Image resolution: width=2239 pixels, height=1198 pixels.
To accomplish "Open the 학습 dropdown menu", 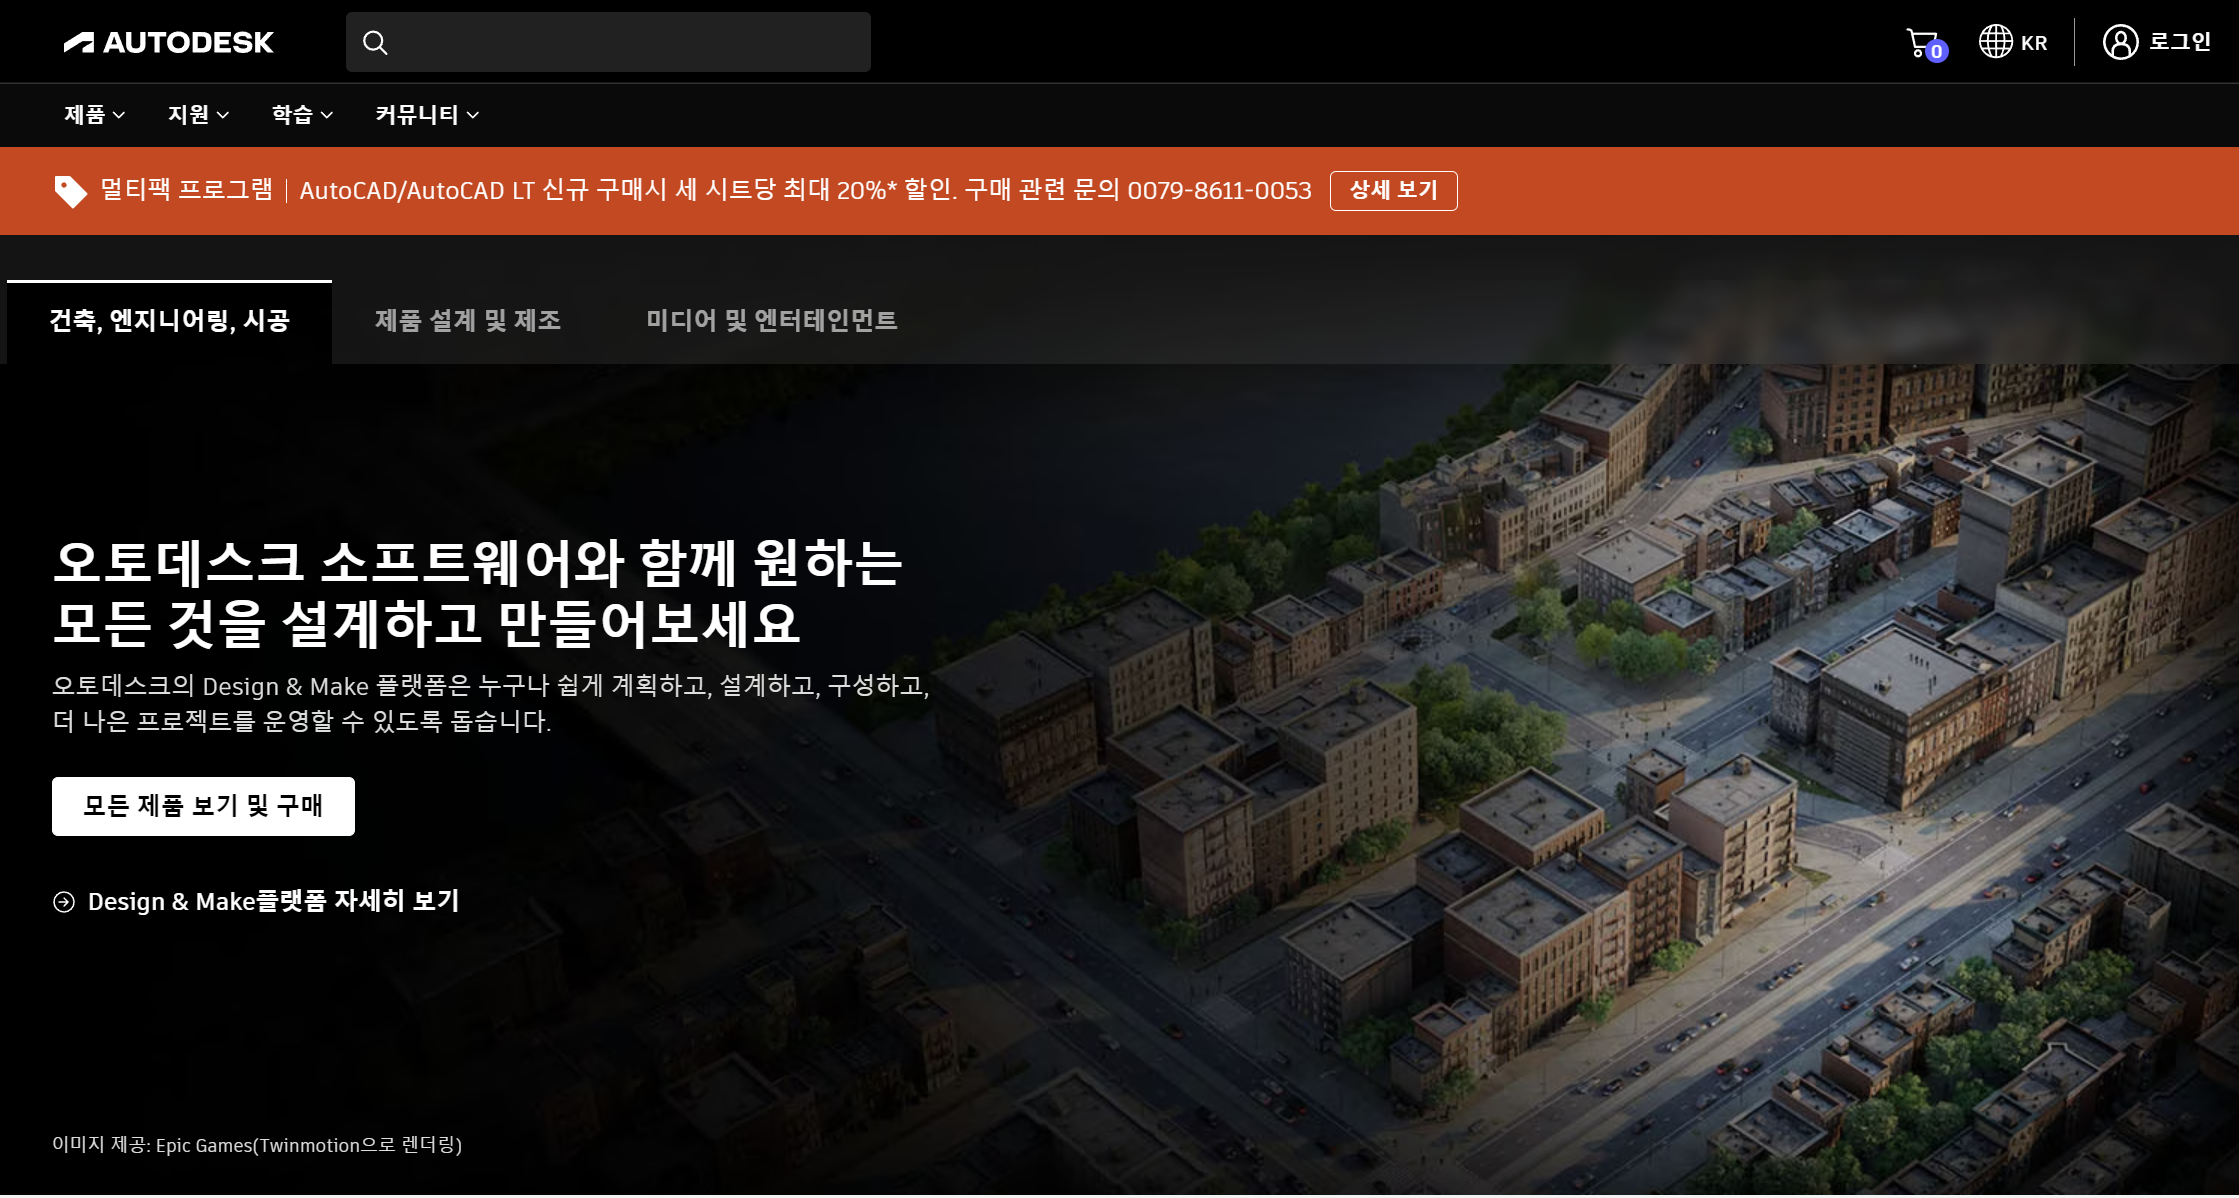I will (302, 115).
